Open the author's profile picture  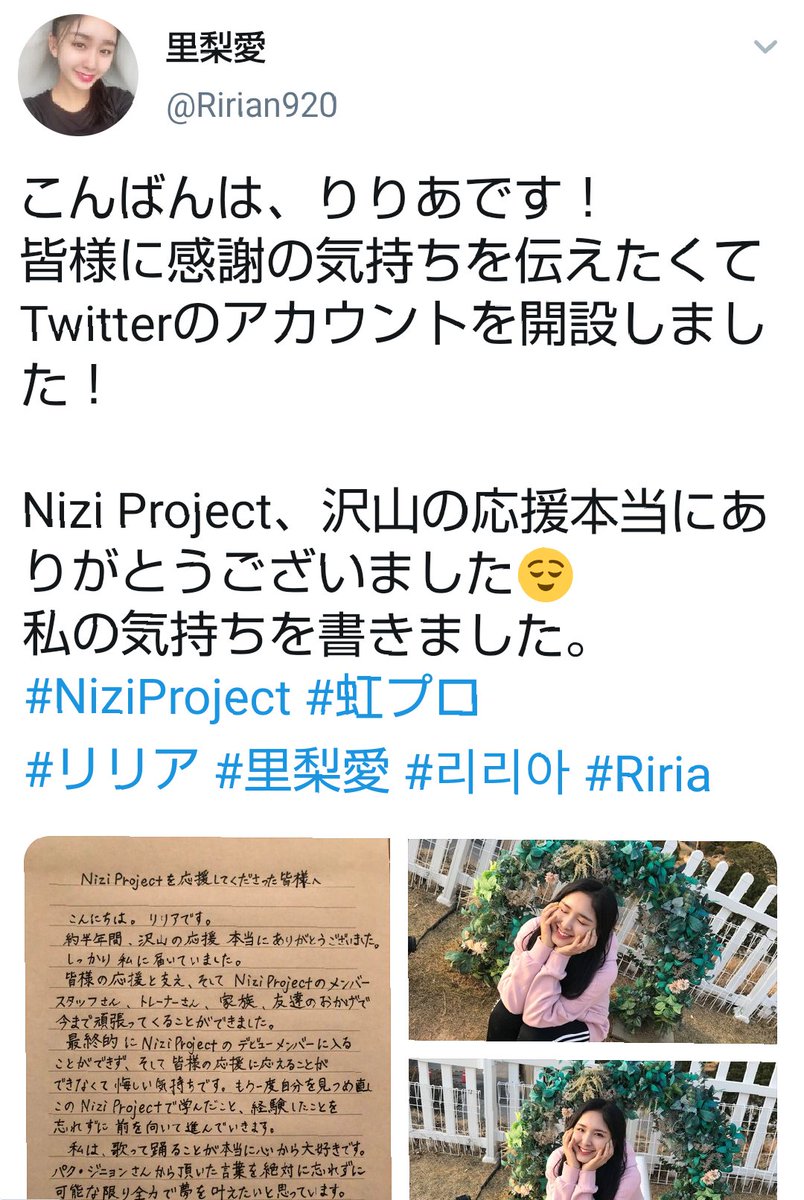point(78,75)
